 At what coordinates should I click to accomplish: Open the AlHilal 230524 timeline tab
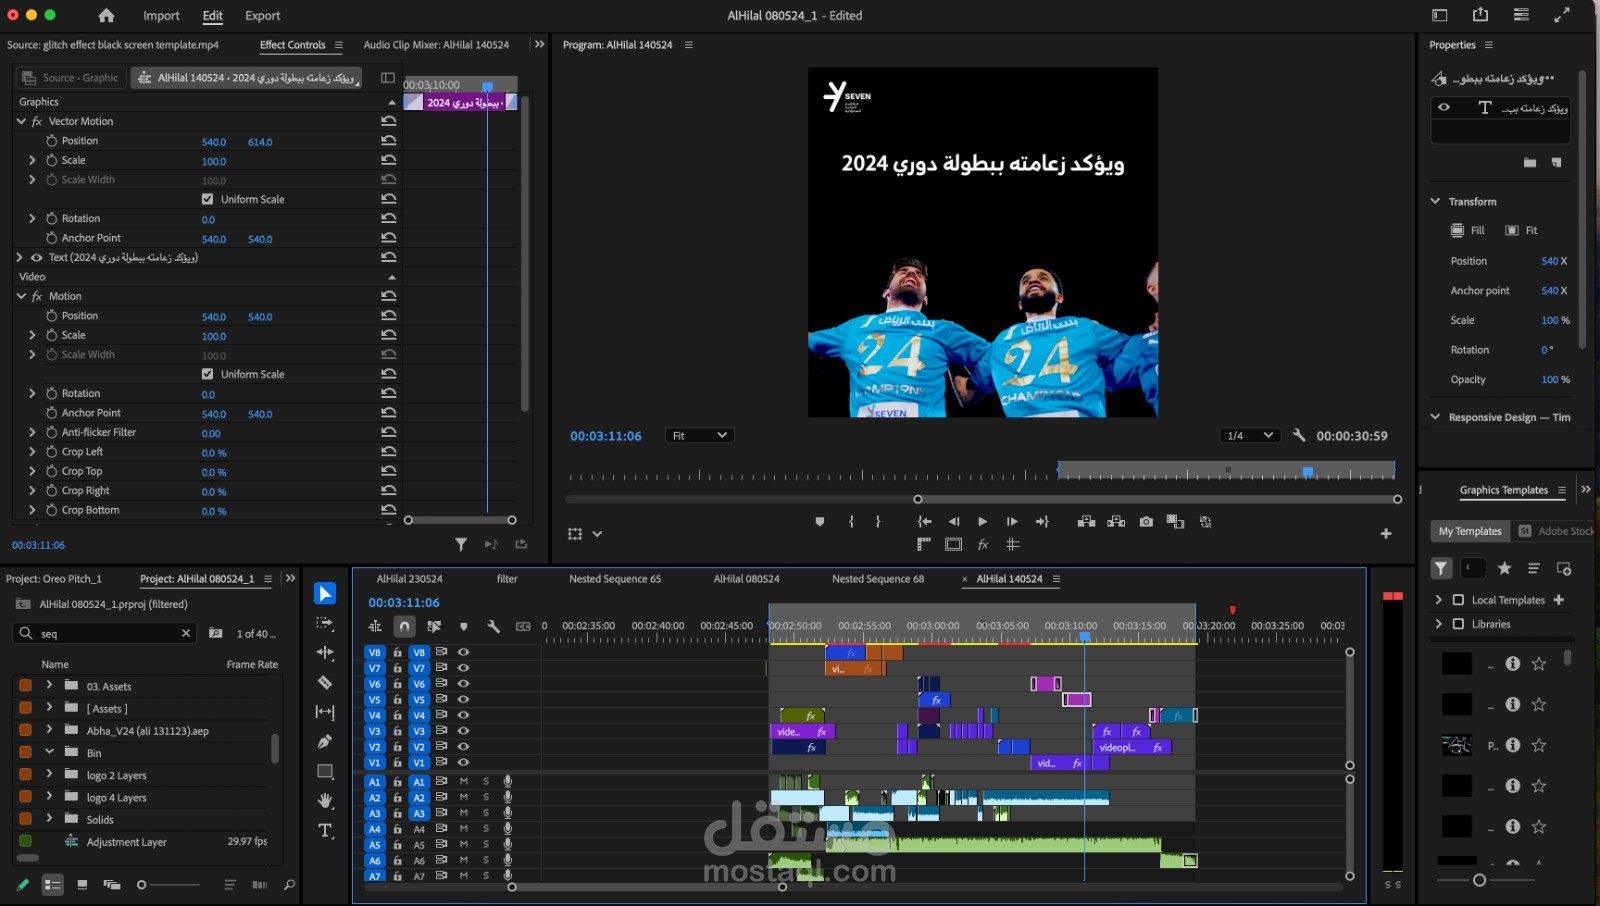(x=409, y=579)
